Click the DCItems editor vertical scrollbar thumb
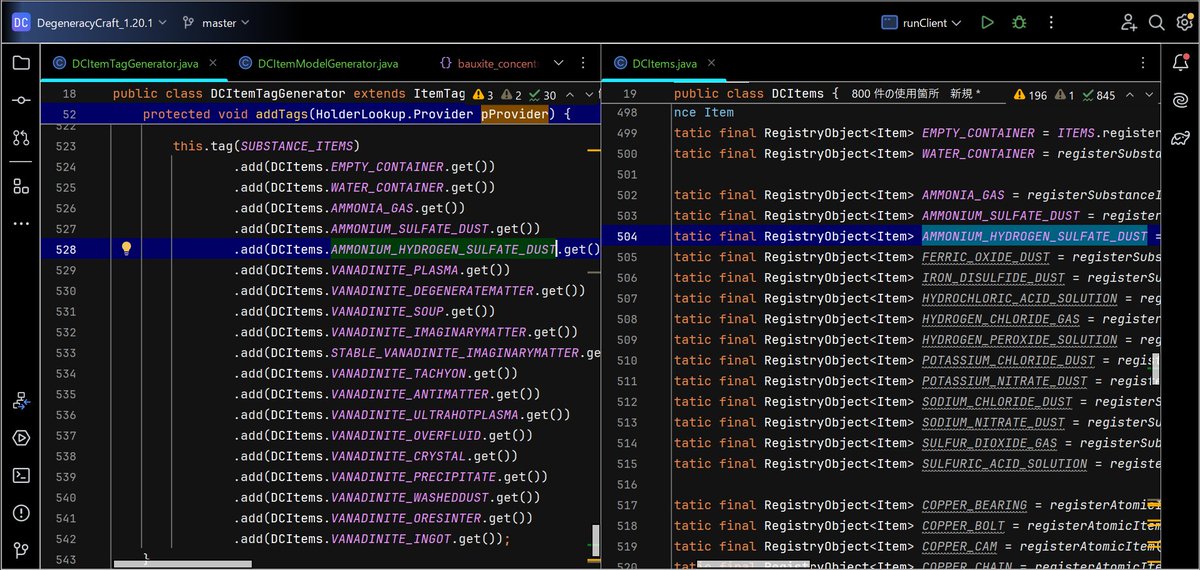 click(x=1158, y=369)
